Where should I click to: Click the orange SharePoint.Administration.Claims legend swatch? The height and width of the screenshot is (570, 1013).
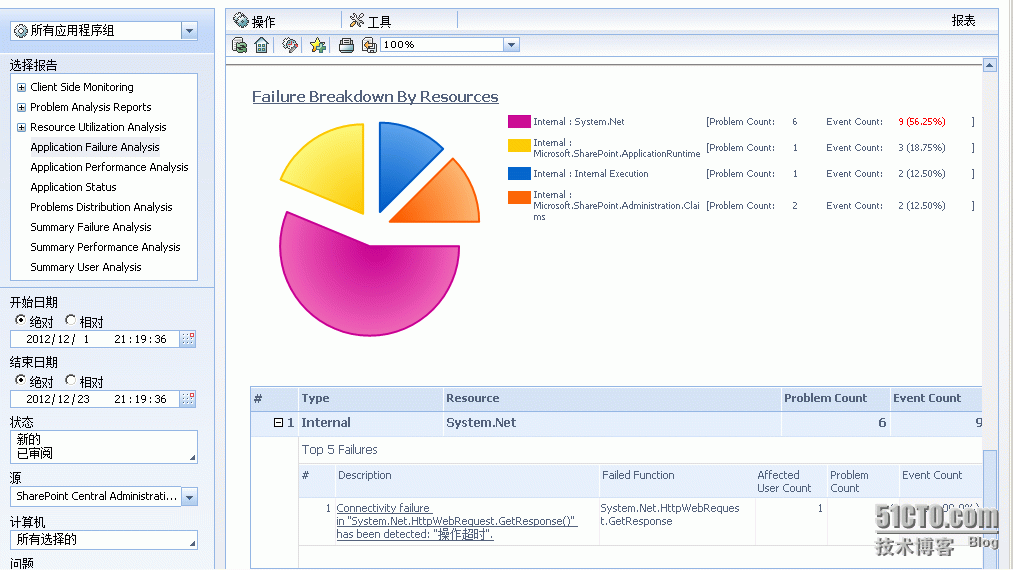coord(519,197)
